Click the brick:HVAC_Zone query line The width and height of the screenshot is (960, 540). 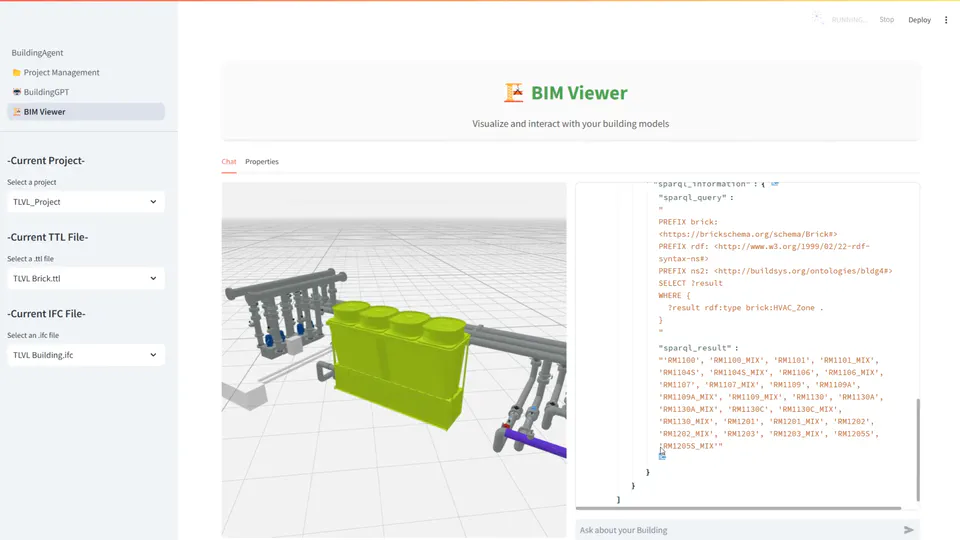[x=746, y=308]
